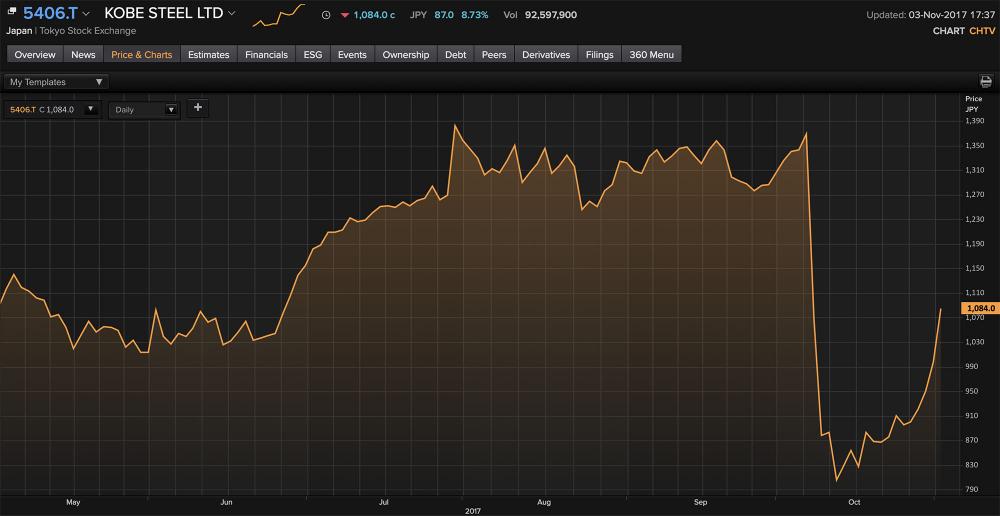Open the mini sparkline chart thumbnail
The height and width of the screenshot is (516, 1000).
(x=279, y=15)
